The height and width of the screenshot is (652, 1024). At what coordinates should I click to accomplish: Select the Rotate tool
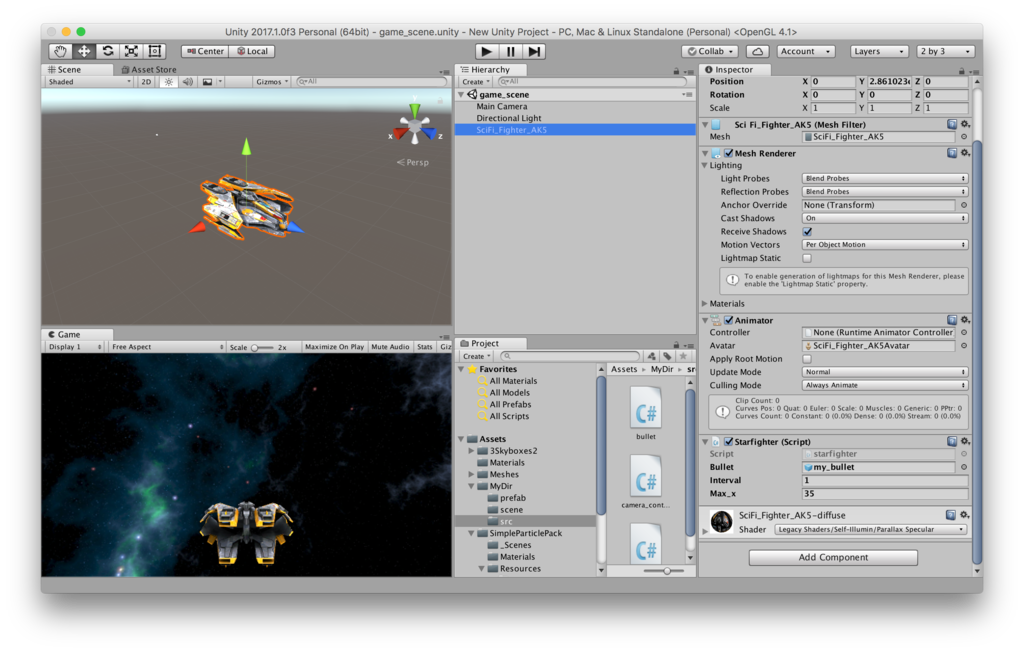point(108,51)
